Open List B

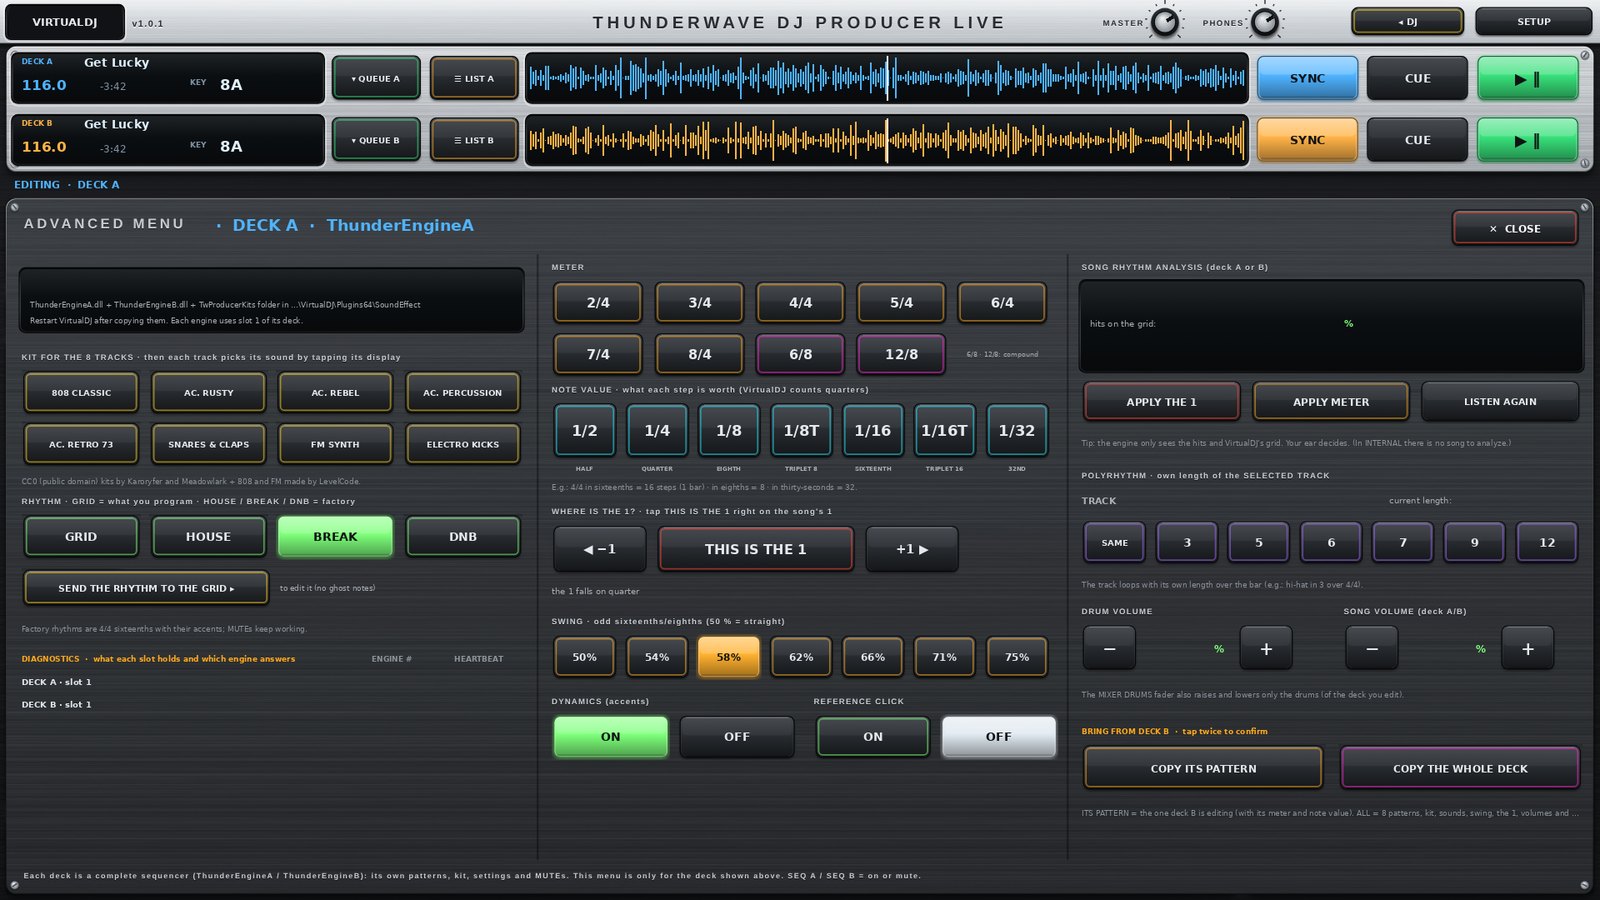point(474,140)
